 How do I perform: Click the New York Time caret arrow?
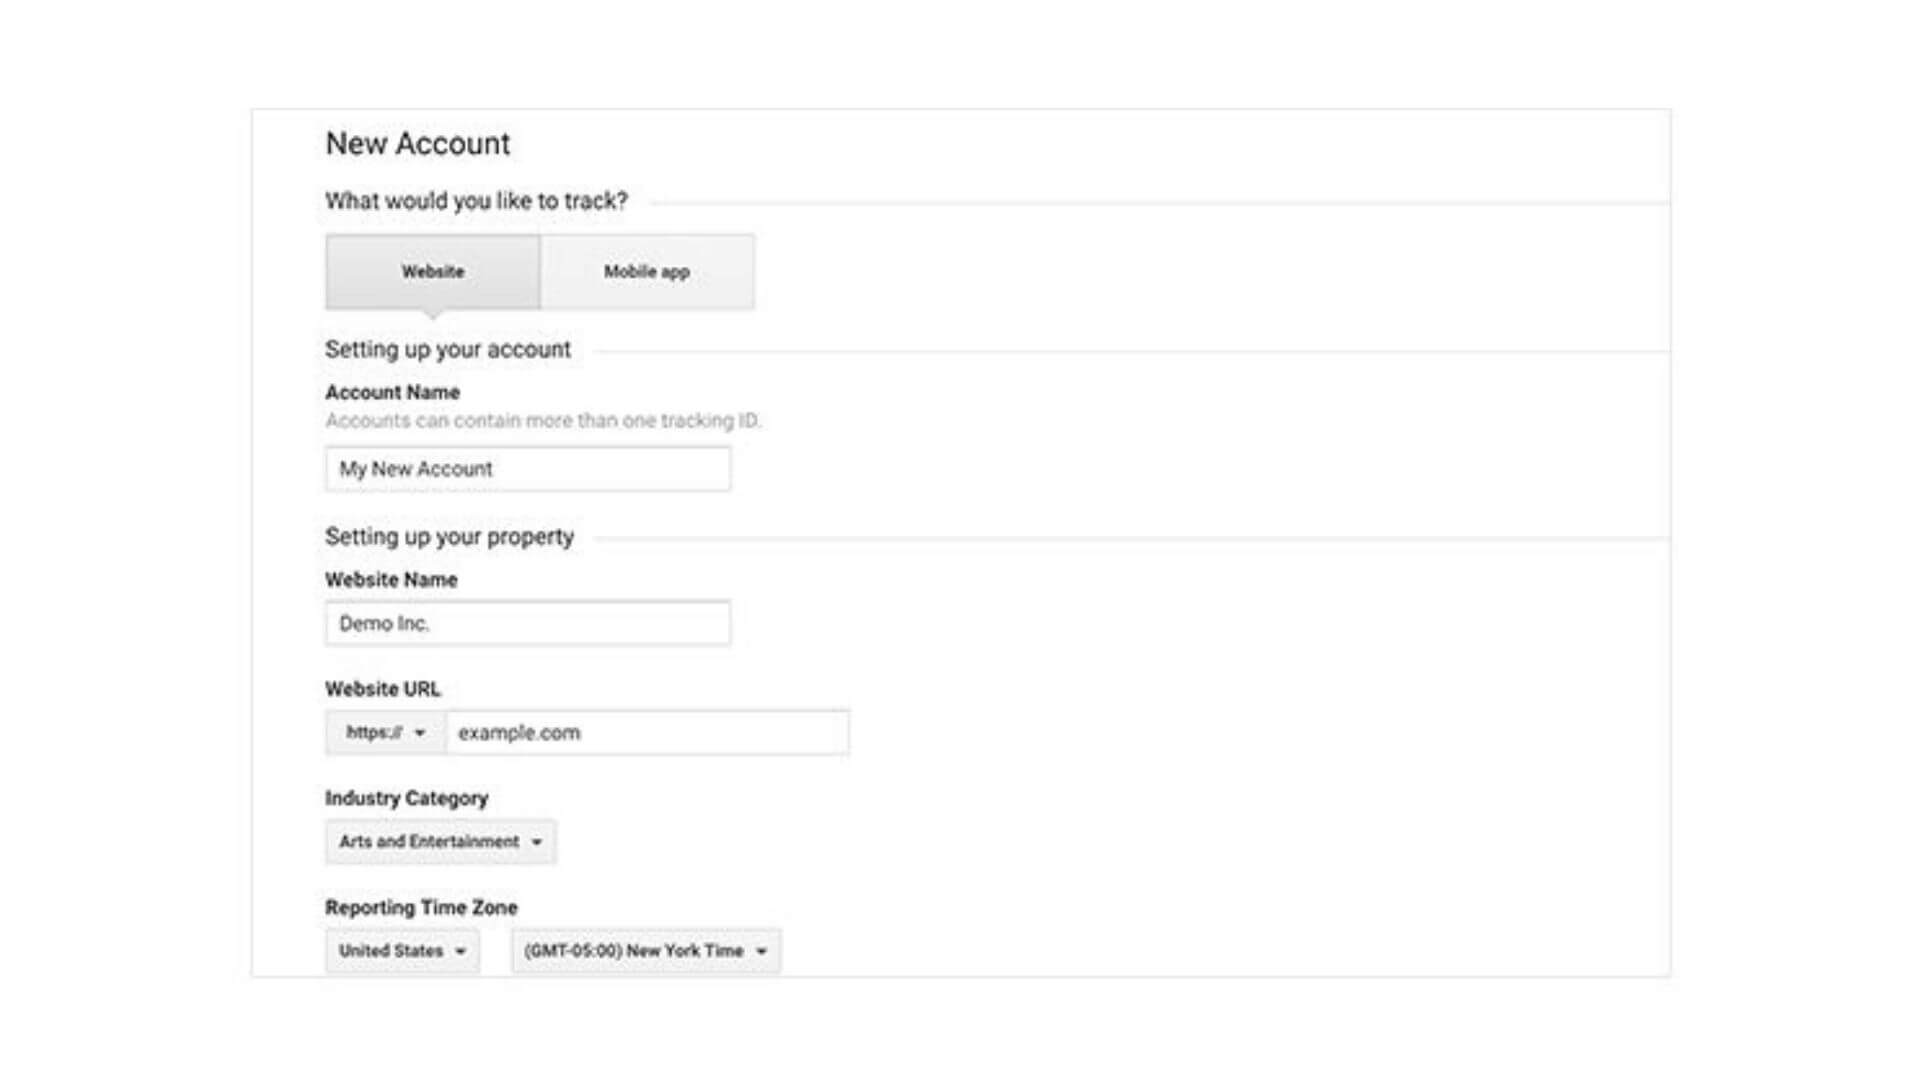(x=762, y=951)
